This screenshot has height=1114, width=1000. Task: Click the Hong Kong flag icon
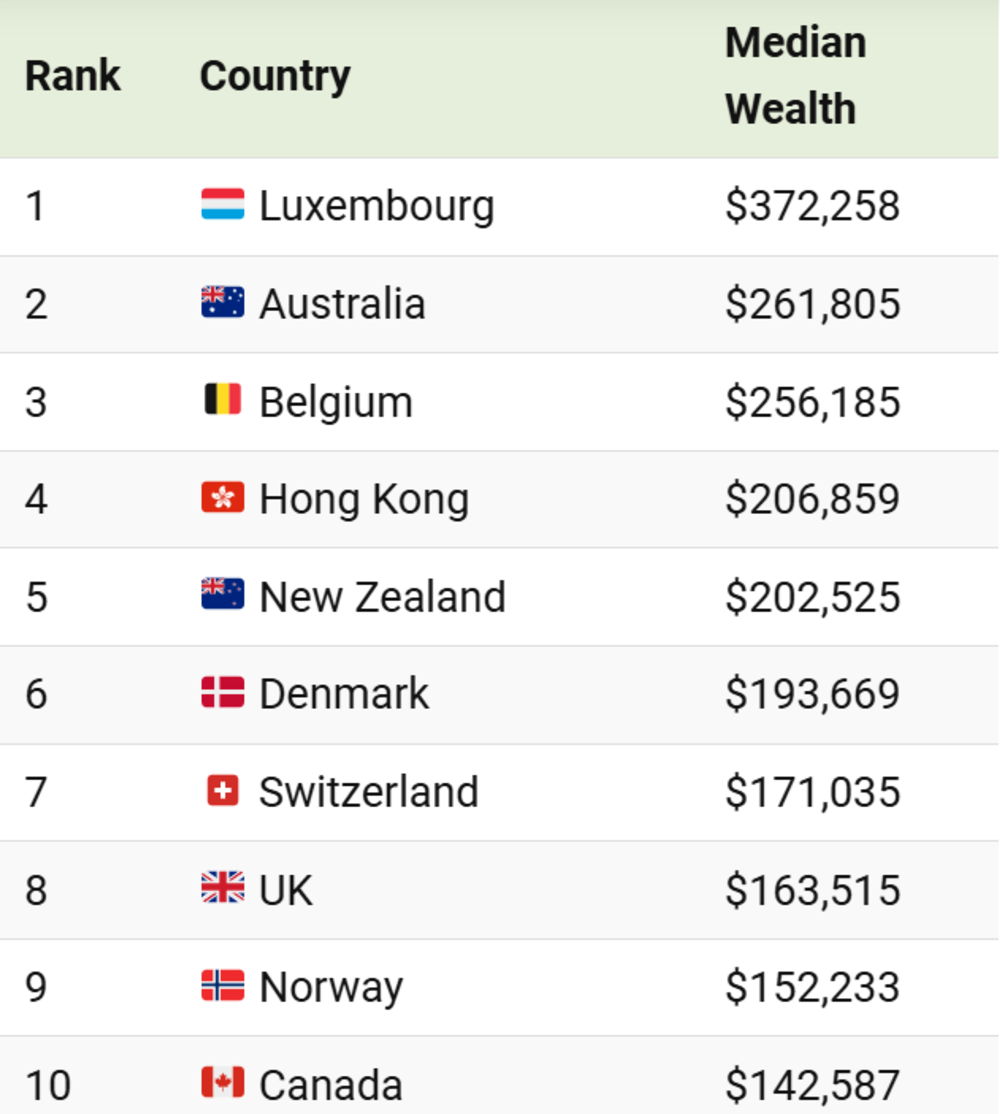(x=222, y=497)
